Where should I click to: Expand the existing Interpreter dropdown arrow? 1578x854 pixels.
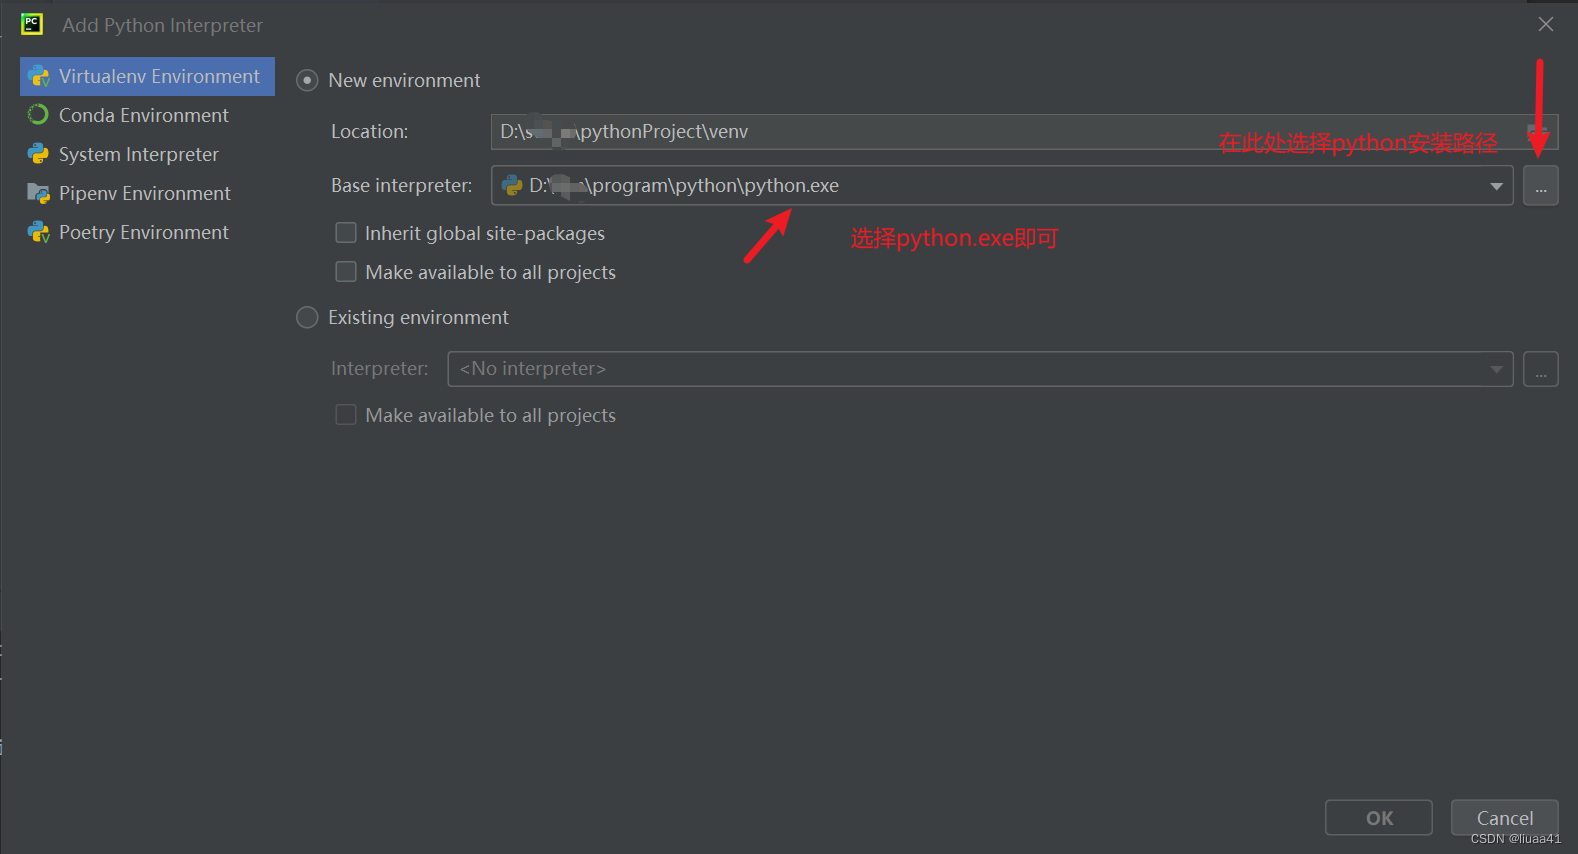(x=1496, y=369)
